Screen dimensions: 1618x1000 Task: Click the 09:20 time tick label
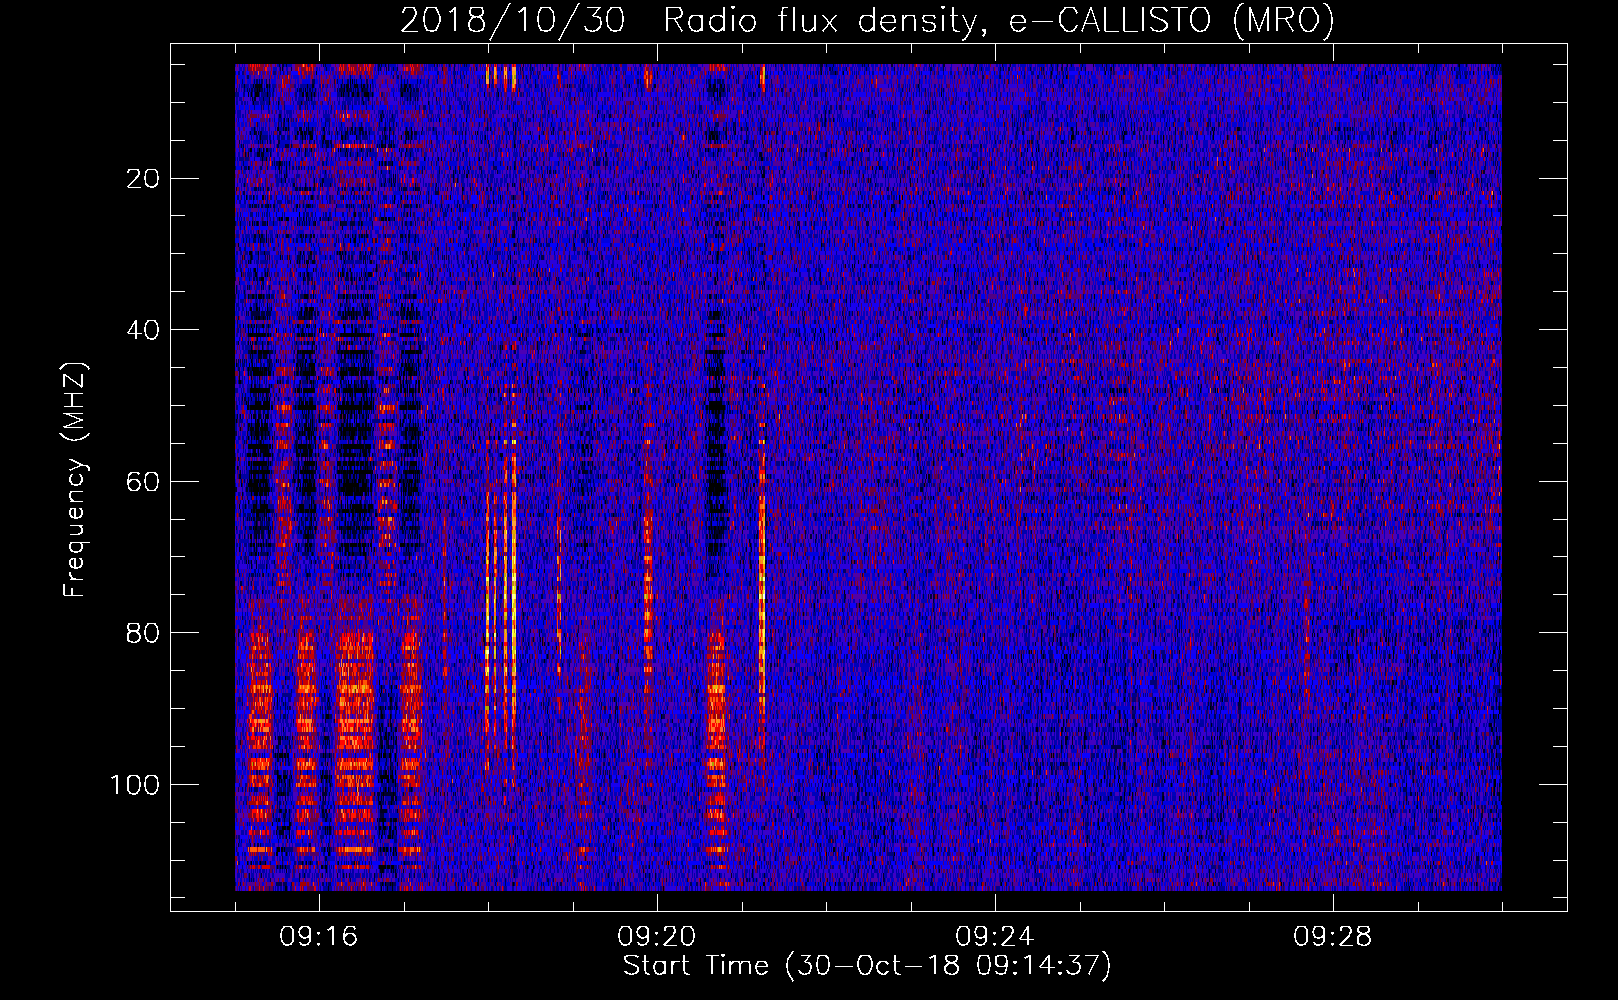pos(657,937)
